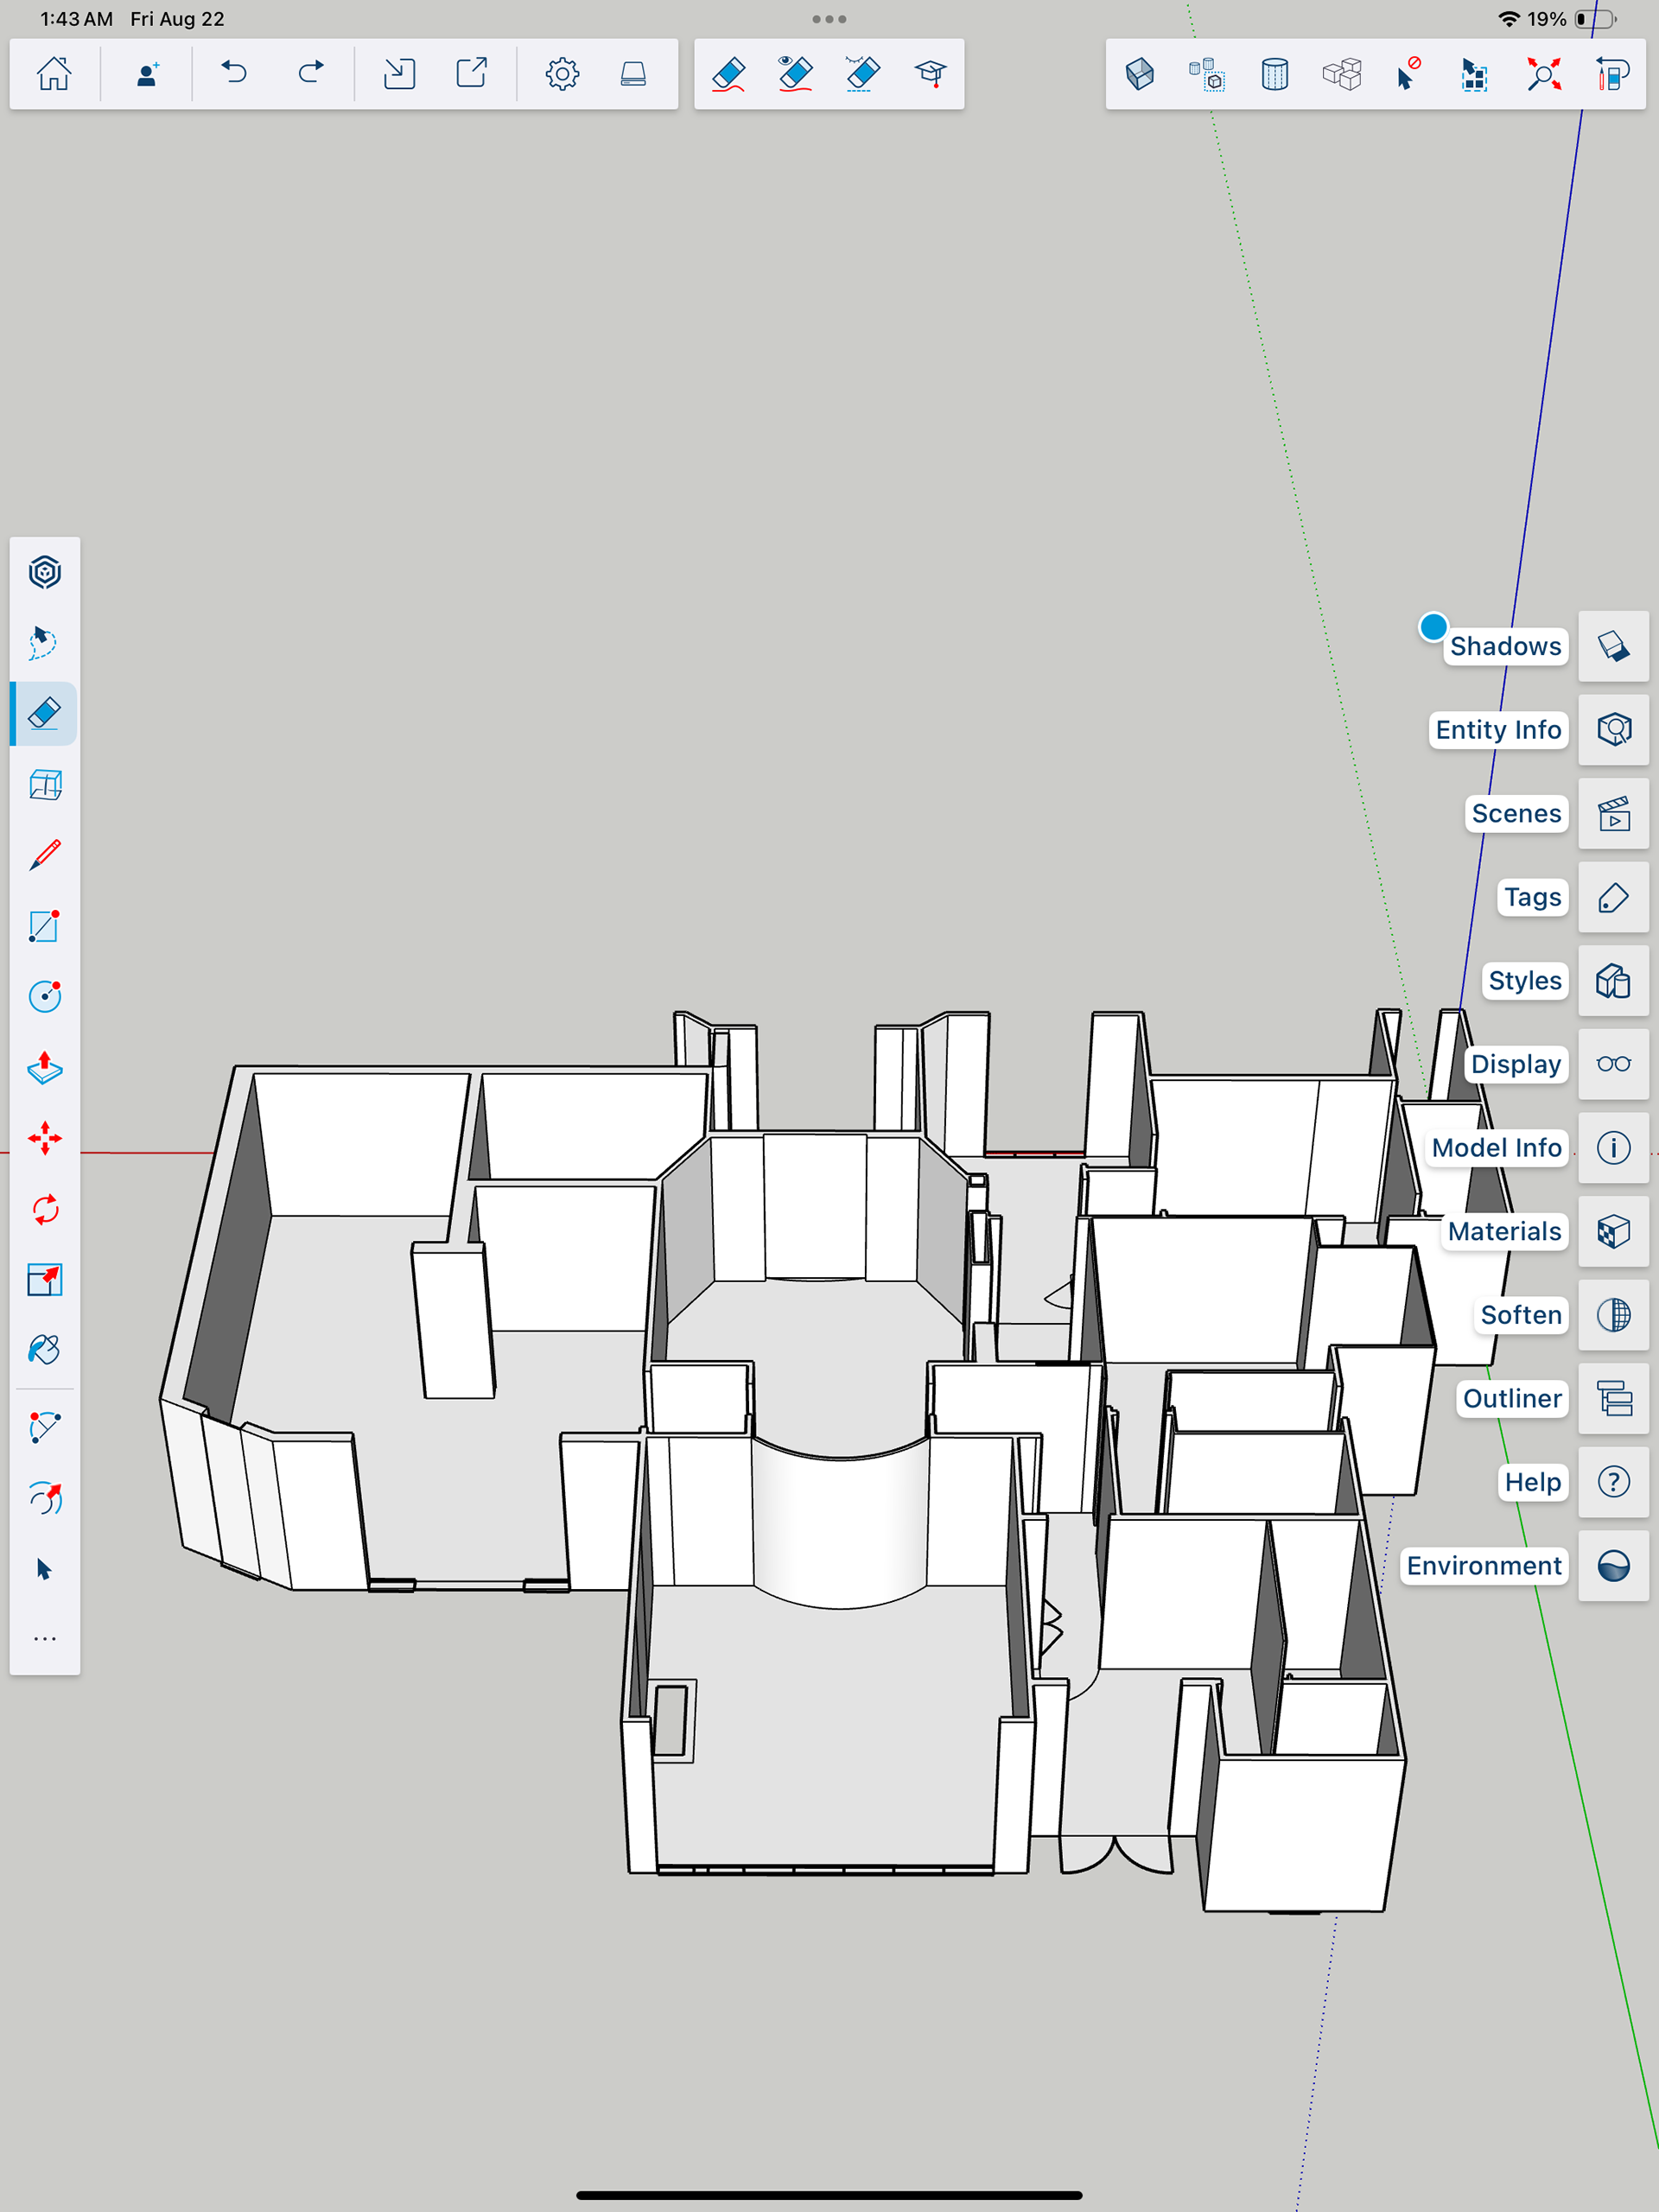Image resolution: width=1659 pixels, height=2212 pixels.
Task: Open the Materials panel icon
Action: [x=1613, y=1231]
